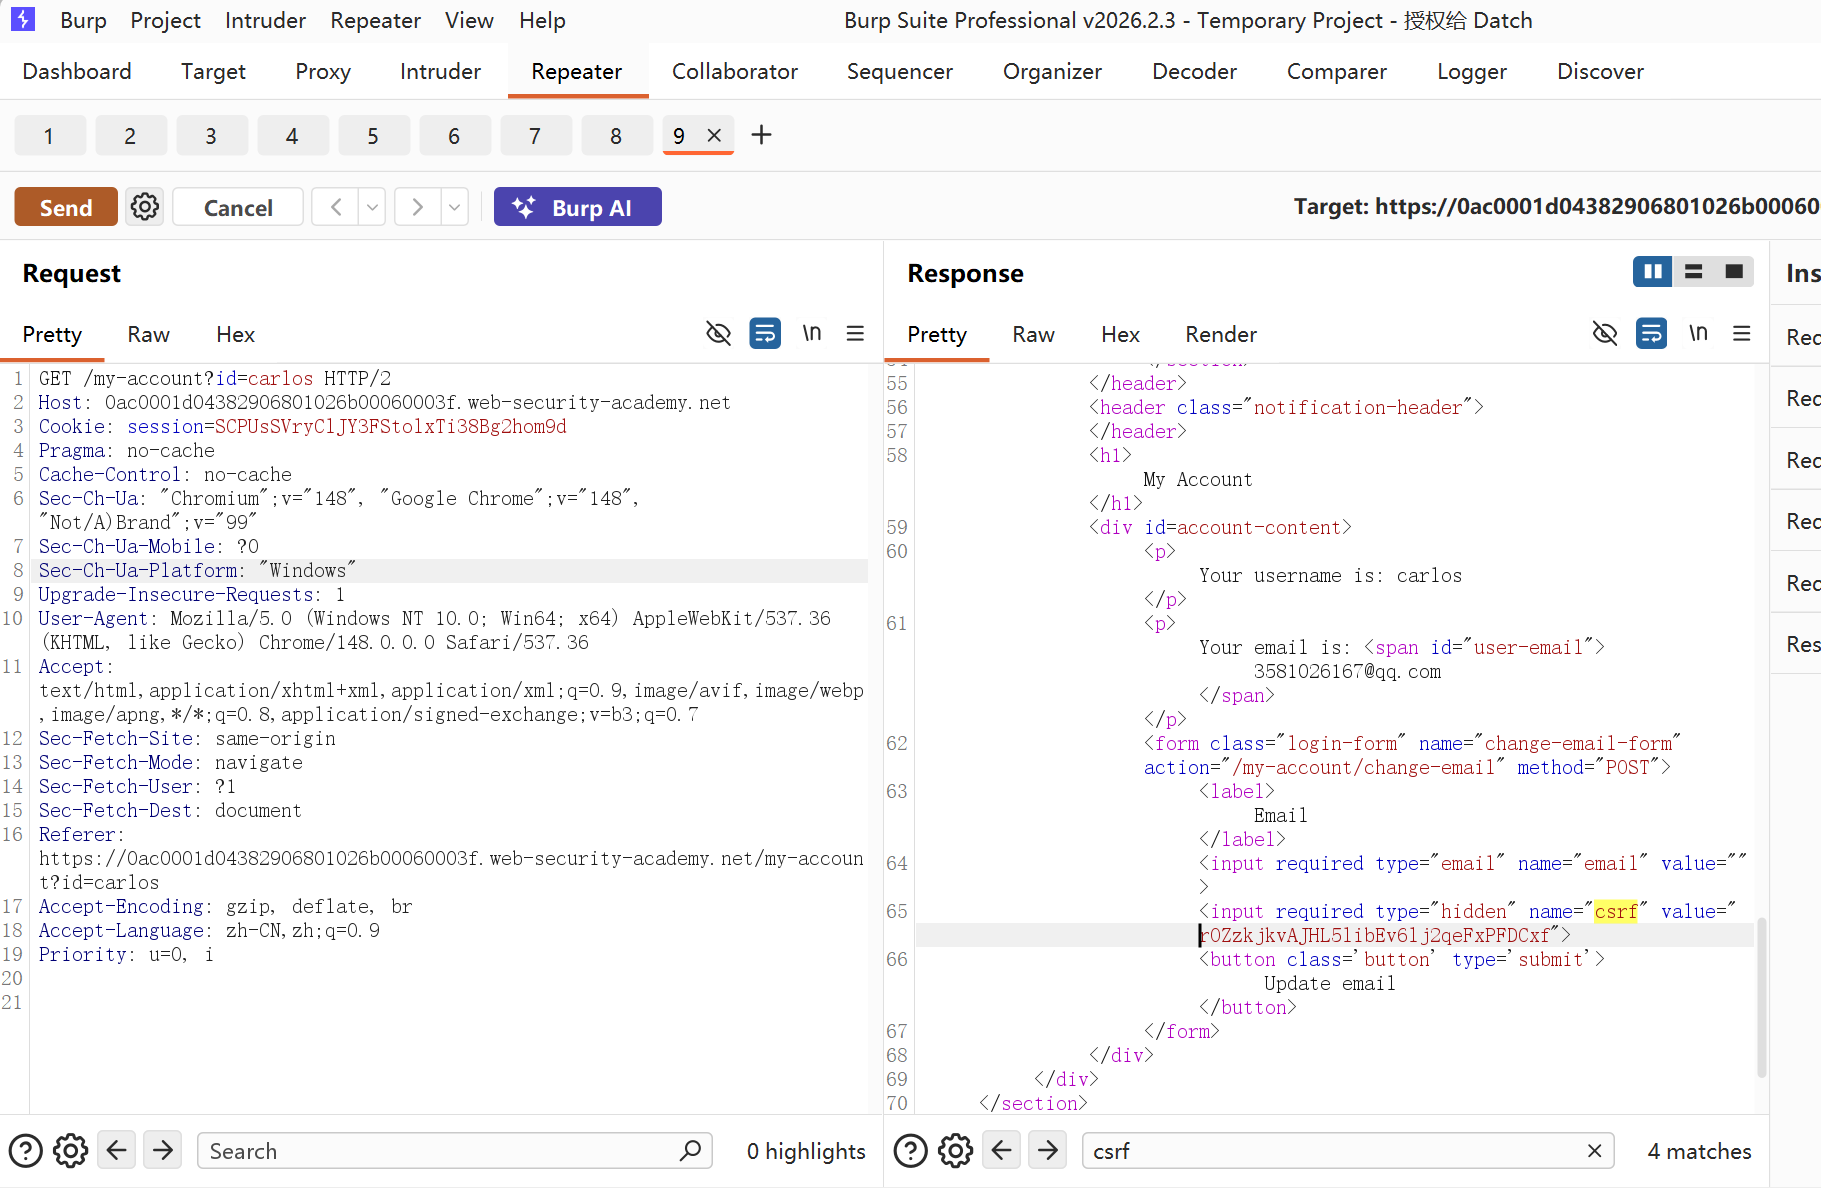Toggle word wrap in Response panel
1821x1188 pixels.
pos(1651,333)
